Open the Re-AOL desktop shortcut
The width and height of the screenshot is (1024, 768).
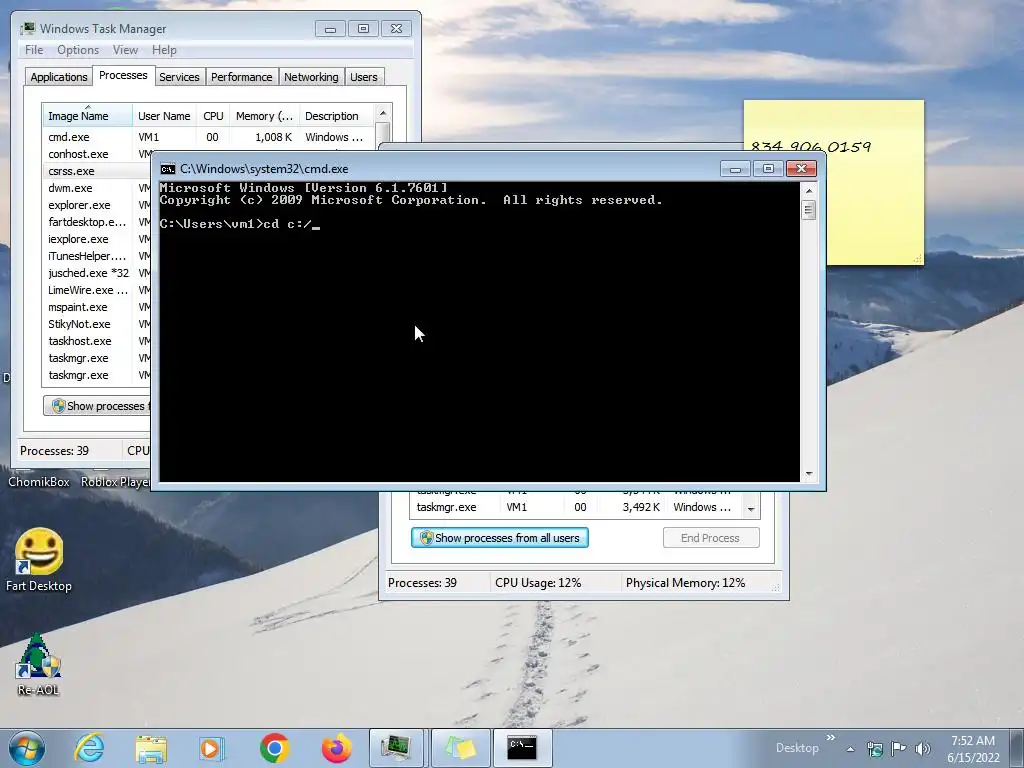pyautogui.click(x=38, y=665)
